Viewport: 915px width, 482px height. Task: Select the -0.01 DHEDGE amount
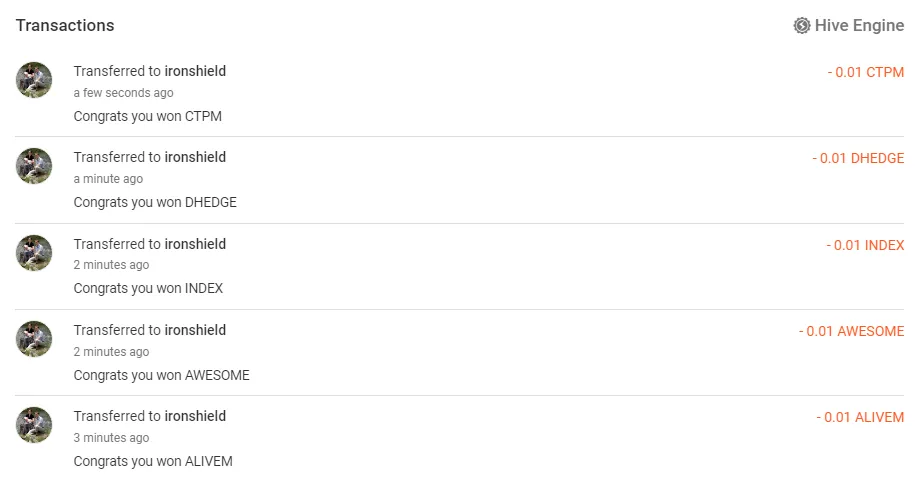857,158
